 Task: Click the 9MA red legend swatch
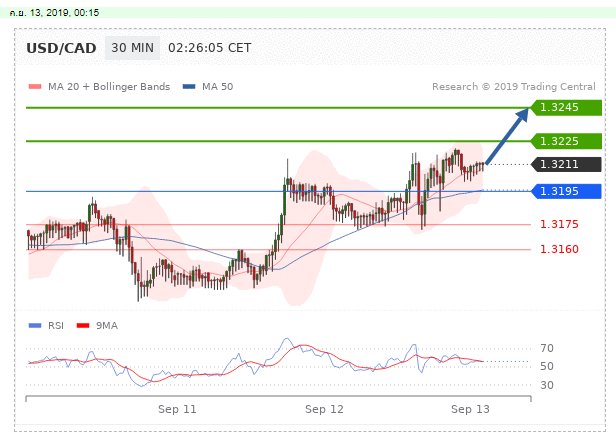[x=83, y=326]
